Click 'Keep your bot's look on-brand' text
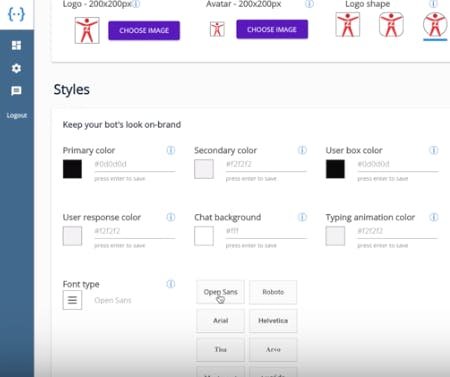The height and width of the screenshot is (377, 450). (122, 125)
